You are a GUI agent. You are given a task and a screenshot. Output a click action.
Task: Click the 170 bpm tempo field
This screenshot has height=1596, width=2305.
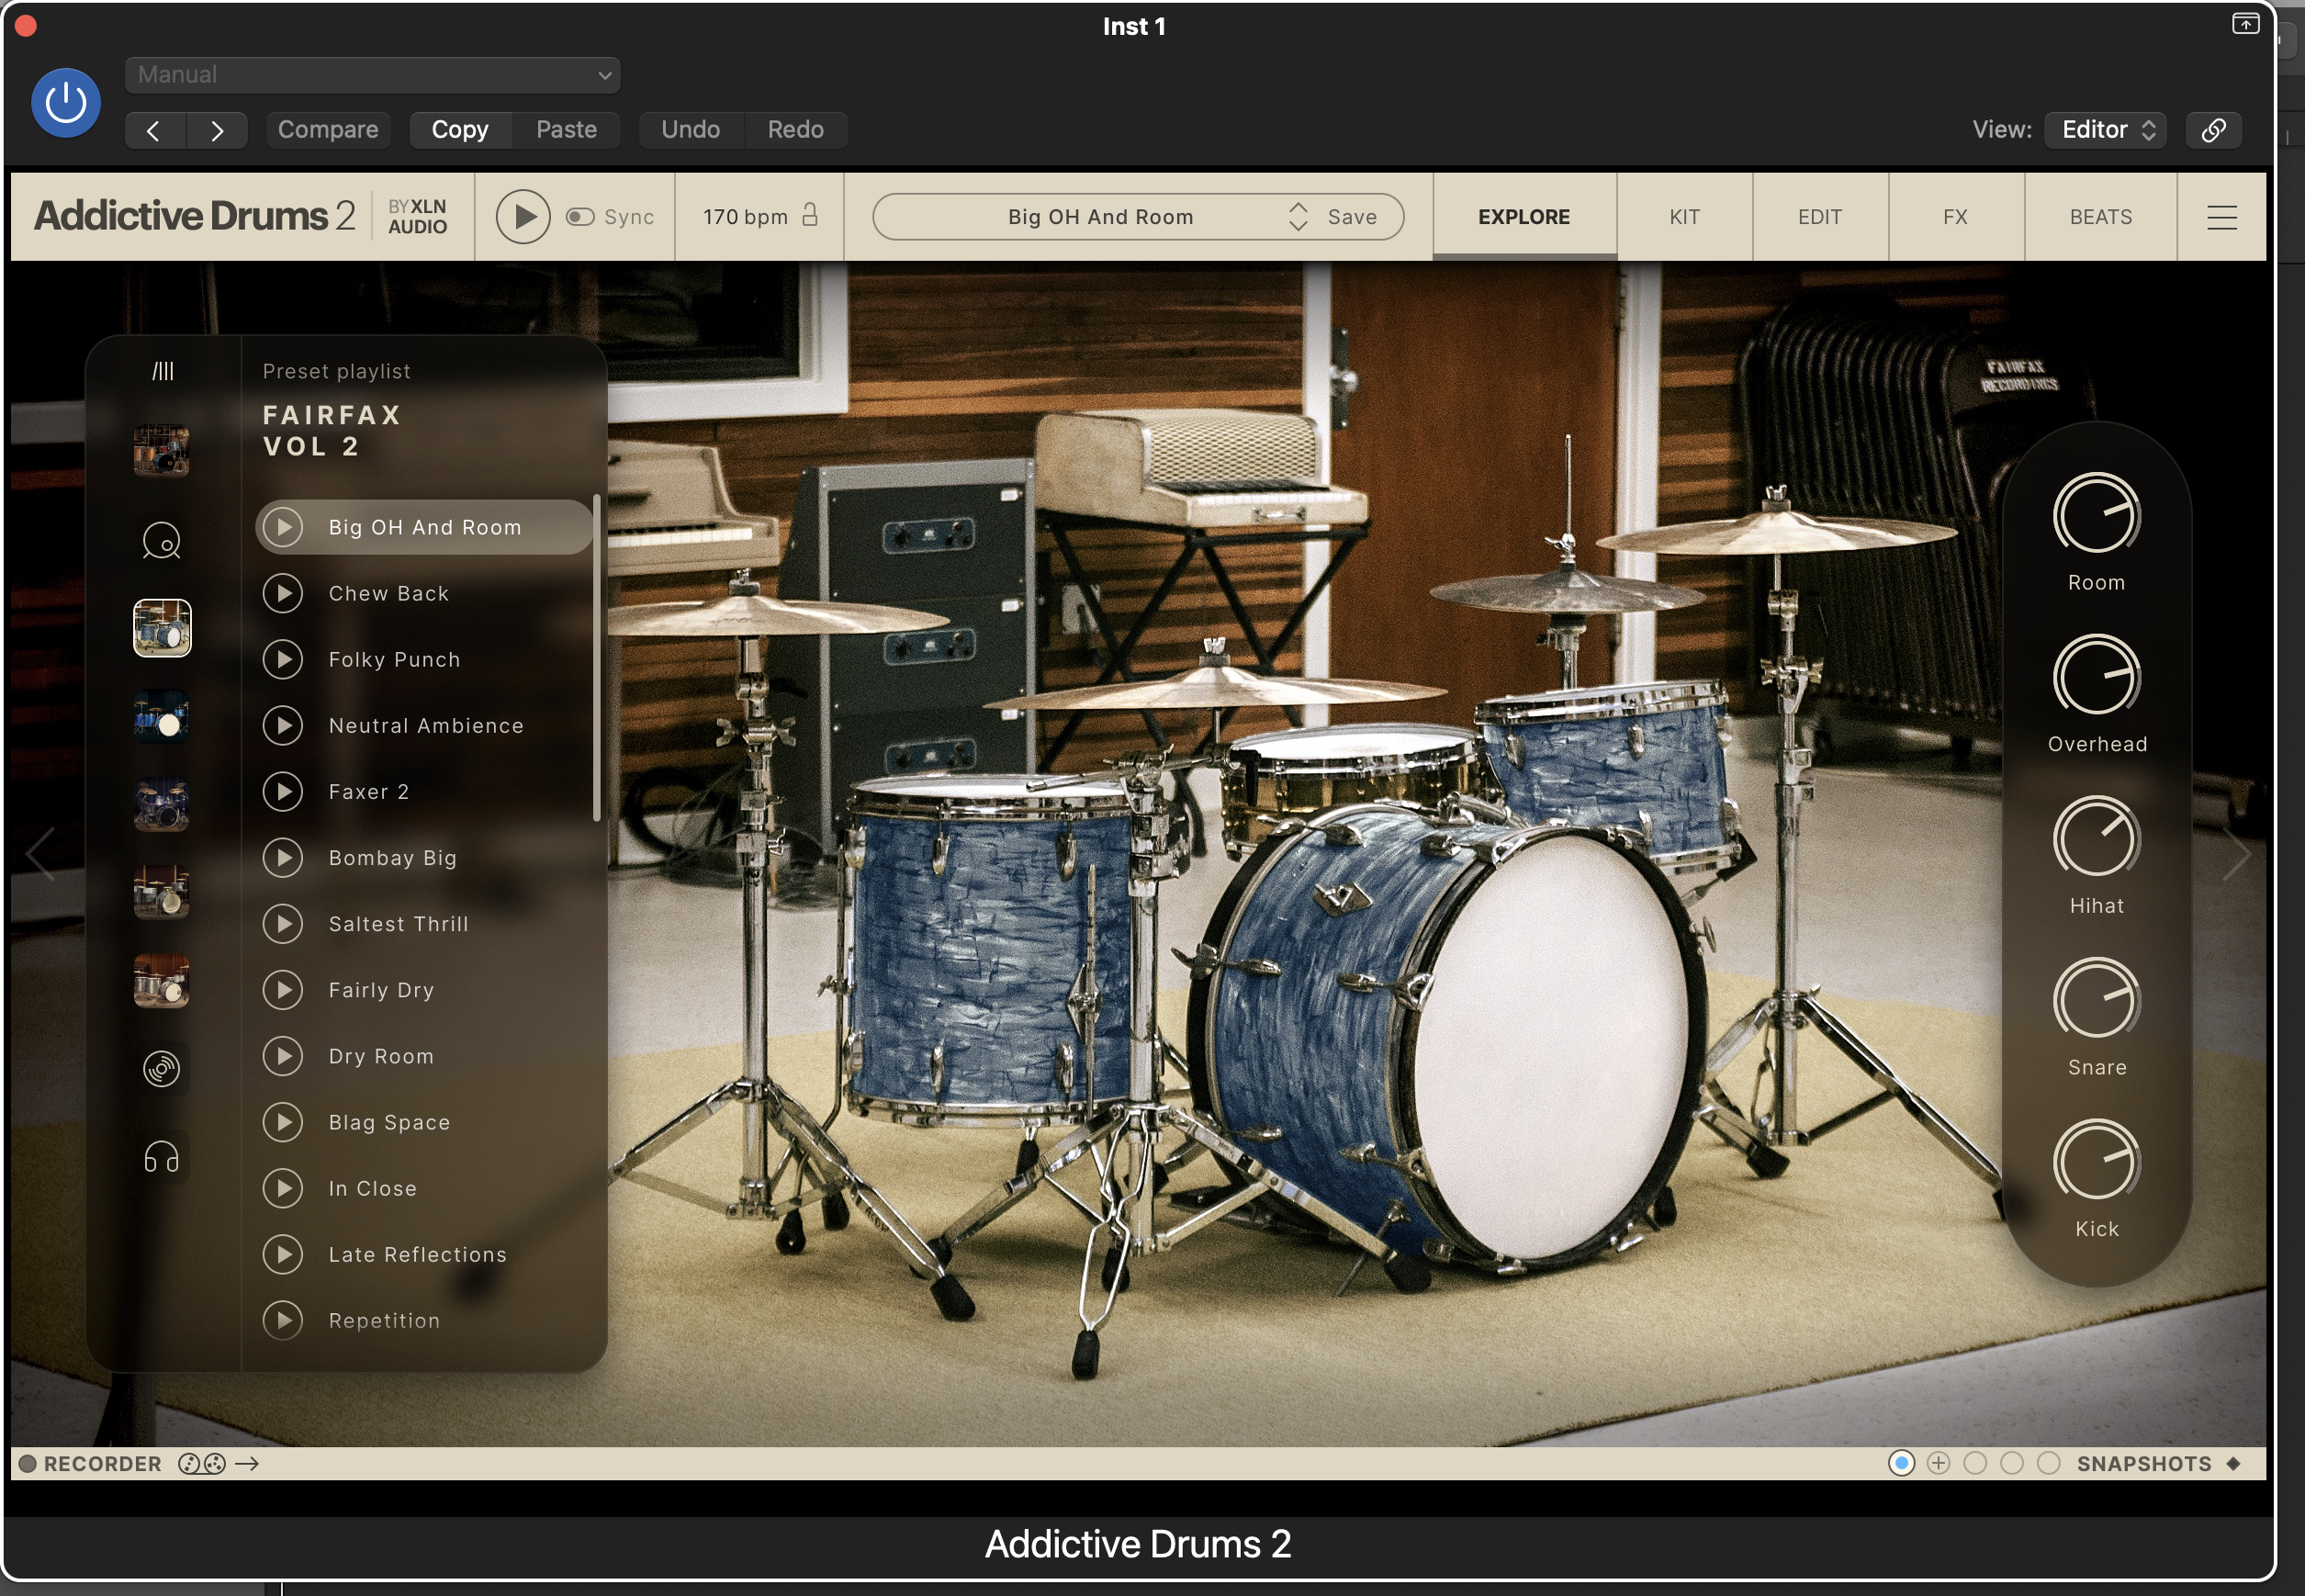745,217
